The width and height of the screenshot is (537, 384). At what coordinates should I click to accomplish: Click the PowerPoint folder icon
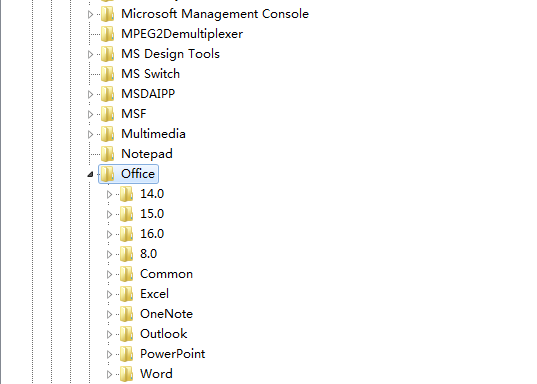pos(127,354)
